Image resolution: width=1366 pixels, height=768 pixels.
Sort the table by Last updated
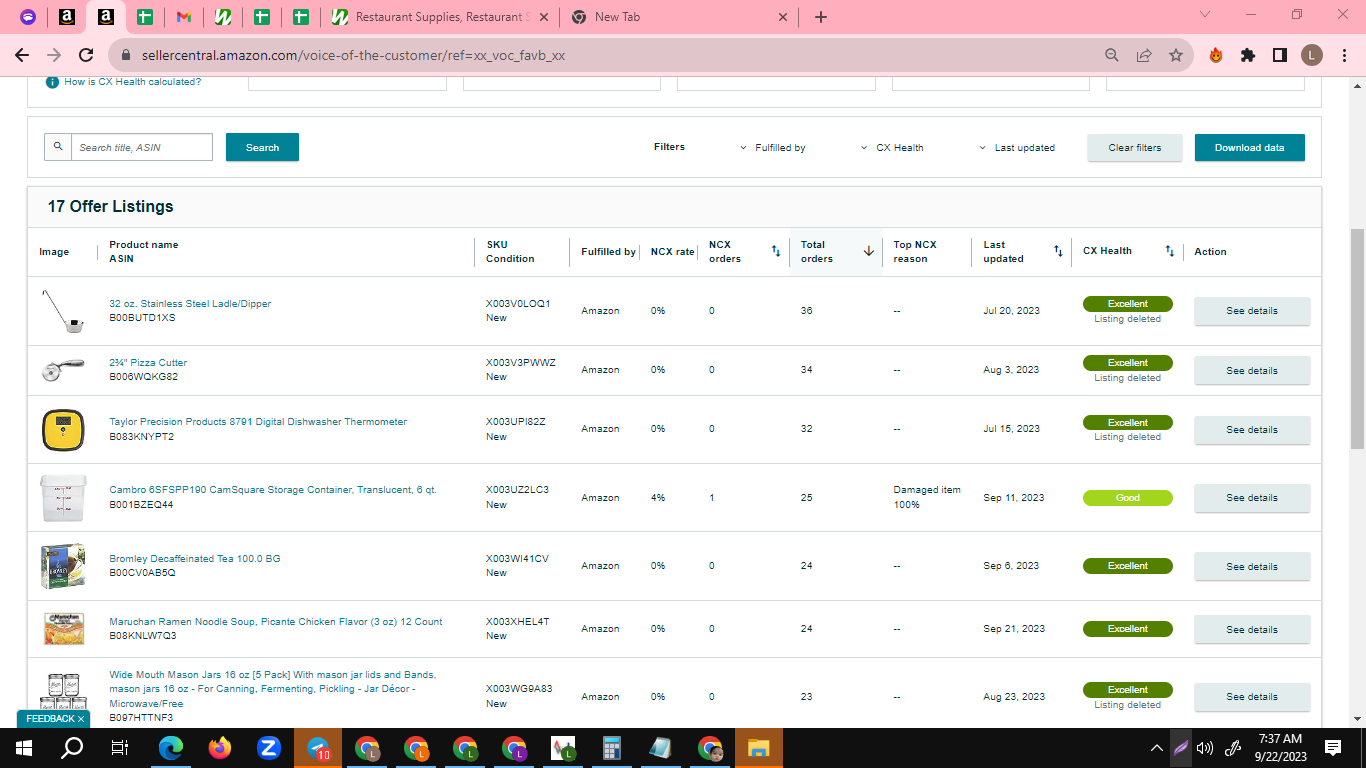(x=1058, y=251)
